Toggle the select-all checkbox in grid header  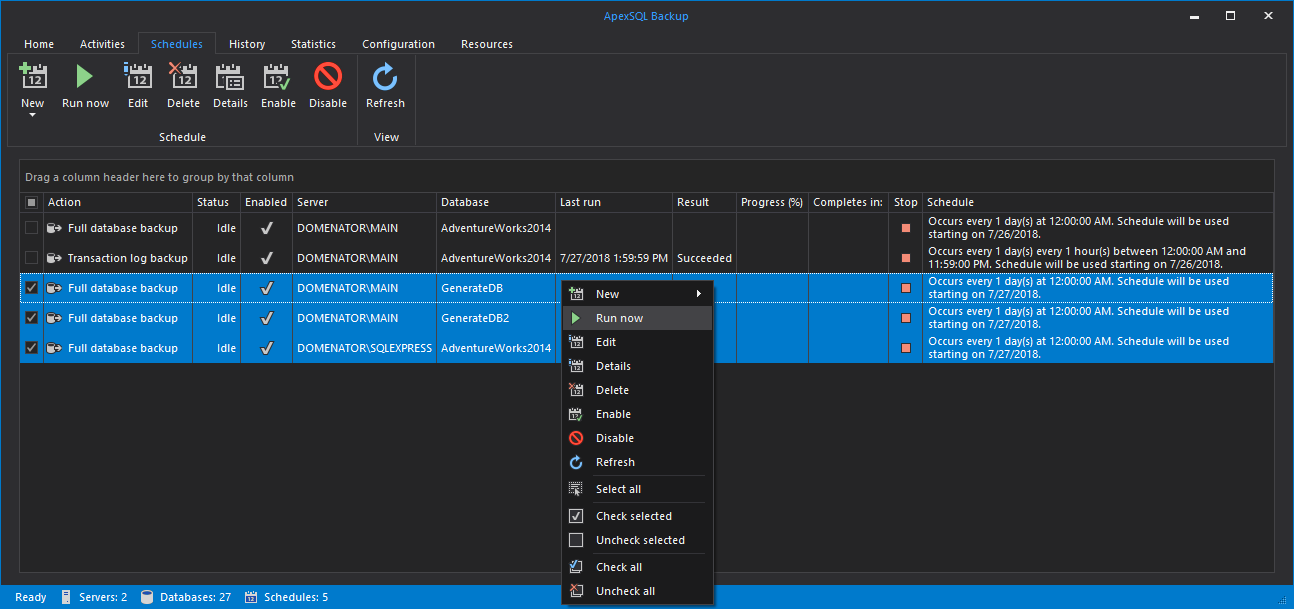pyautogui.click(x=31, y=203)
